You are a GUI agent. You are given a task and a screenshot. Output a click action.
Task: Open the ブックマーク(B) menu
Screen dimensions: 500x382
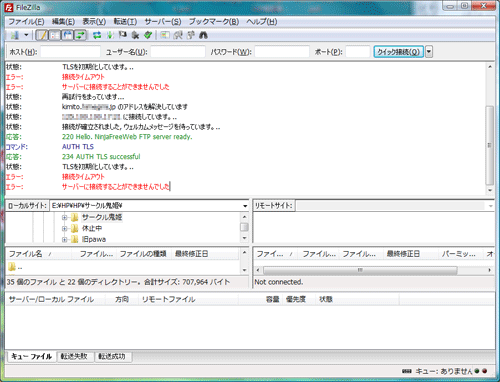214,22
